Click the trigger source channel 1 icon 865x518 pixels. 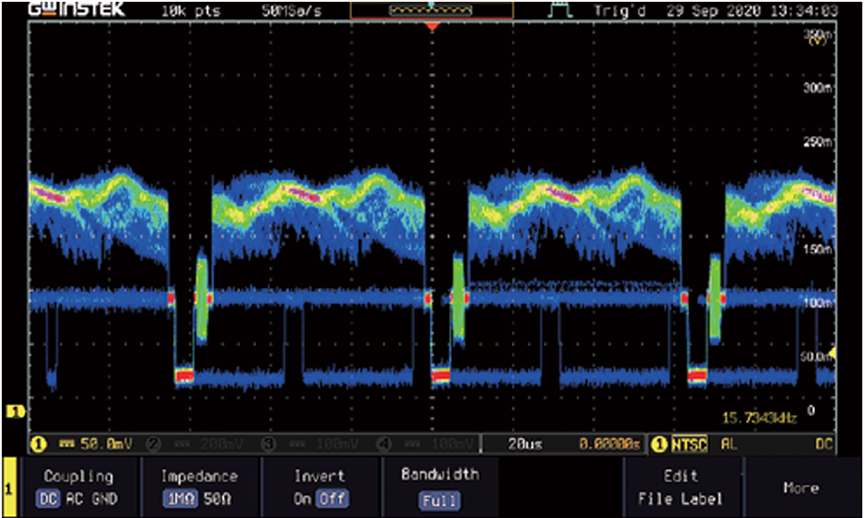point(659,444)
